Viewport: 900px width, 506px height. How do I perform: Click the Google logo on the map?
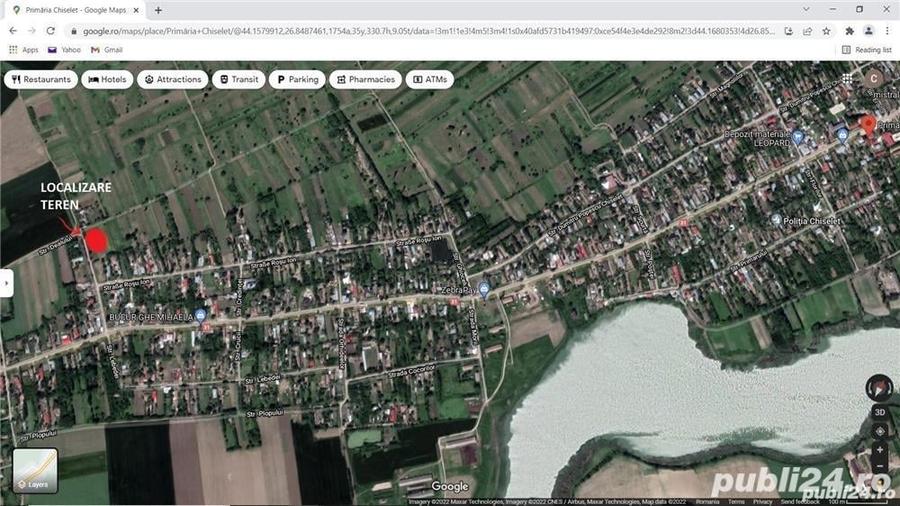click(449, 486)
